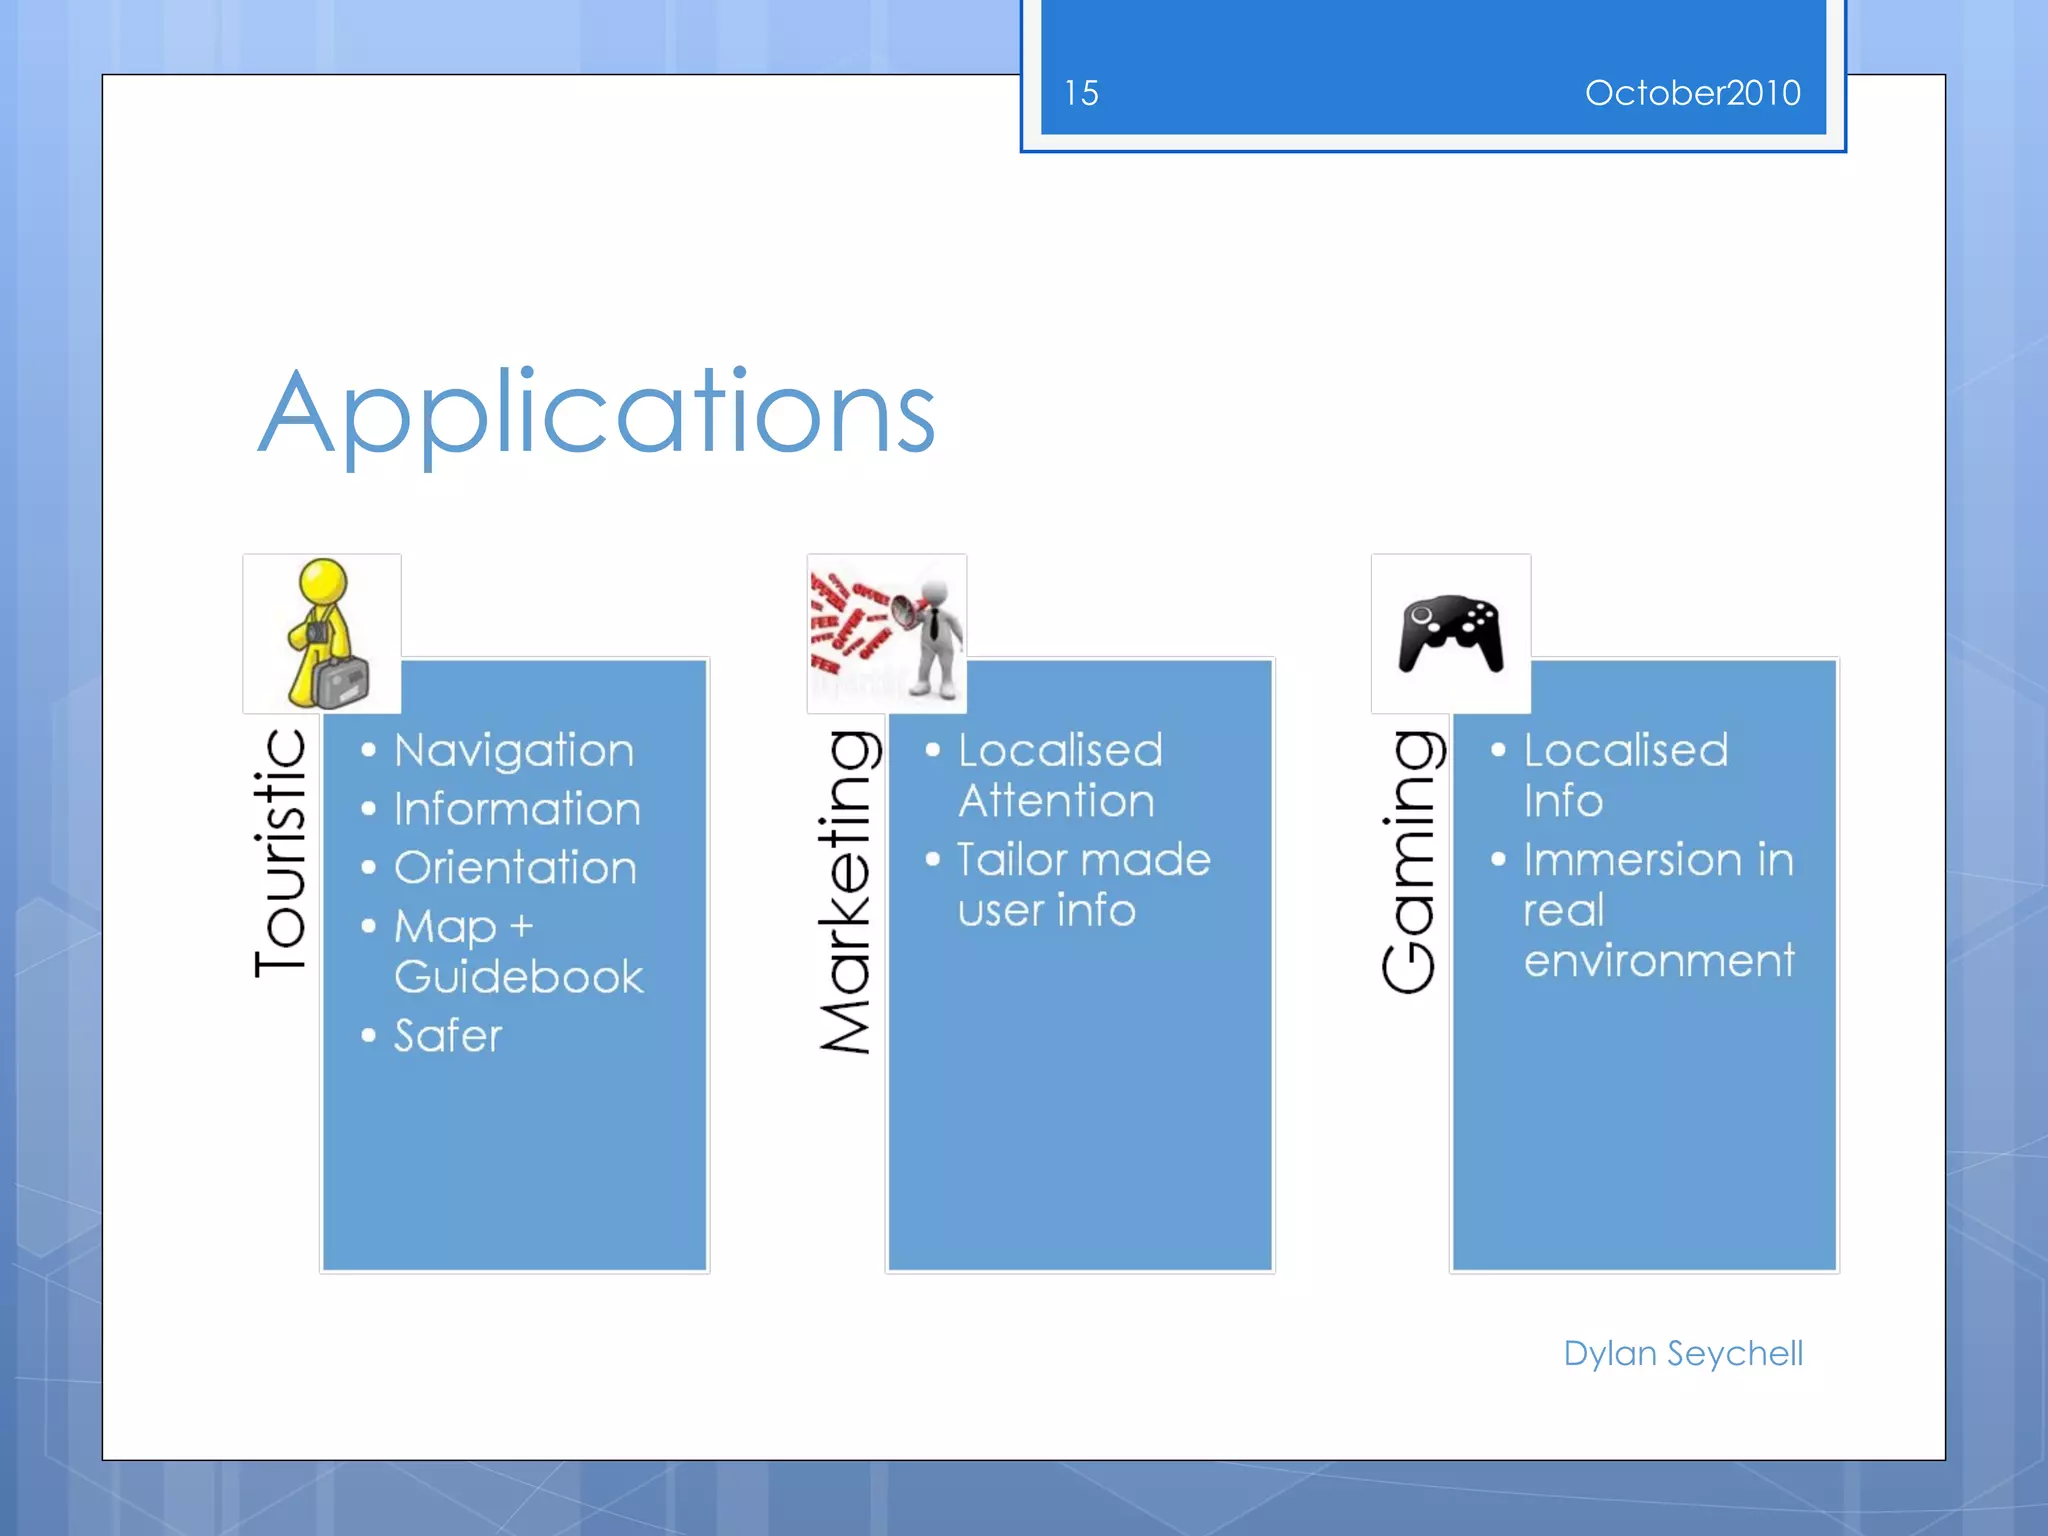Click the October2010 date text
This screenshot has height=1536, width=2048.
[x=1692, y=93]
